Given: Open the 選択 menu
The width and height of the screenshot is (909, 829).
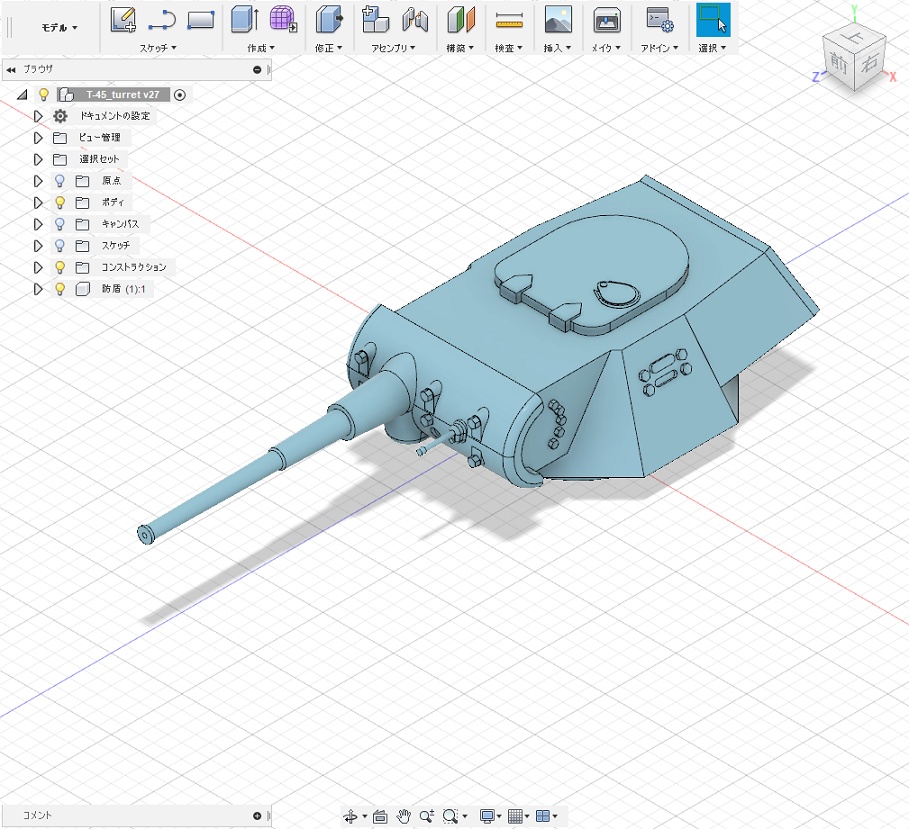Looking at the screenshot, I should [712, 48].
